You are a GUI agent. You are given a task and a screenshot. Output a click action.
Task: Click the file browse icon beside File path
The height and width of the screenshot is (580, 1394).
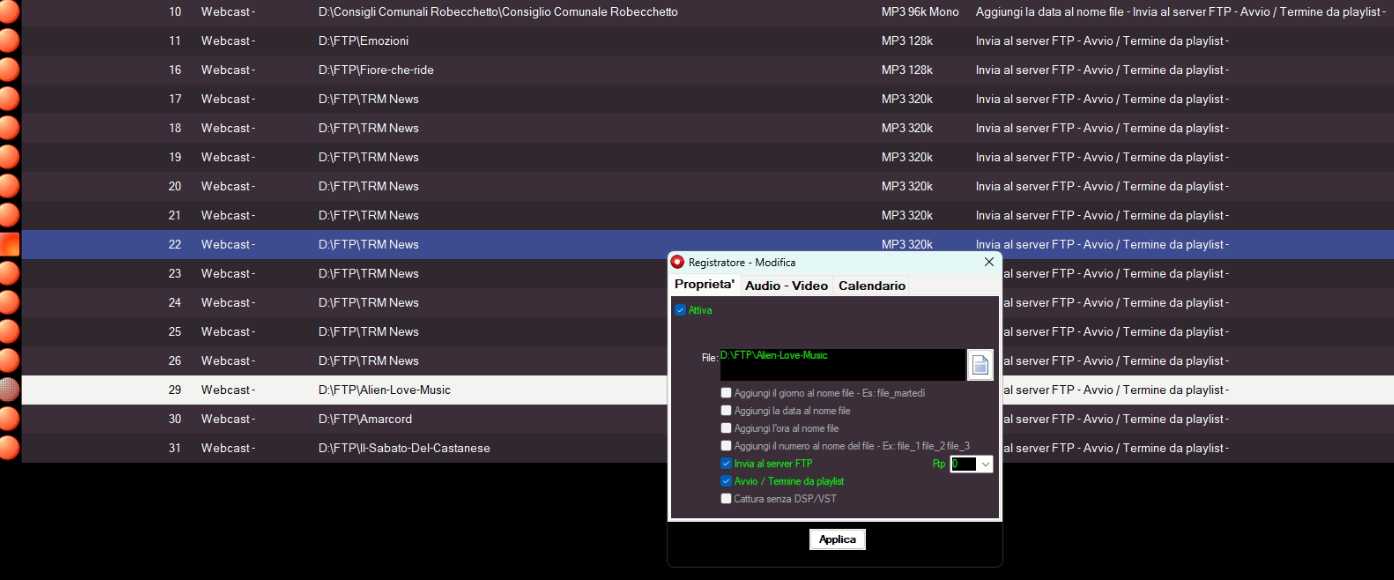[979, 365]
